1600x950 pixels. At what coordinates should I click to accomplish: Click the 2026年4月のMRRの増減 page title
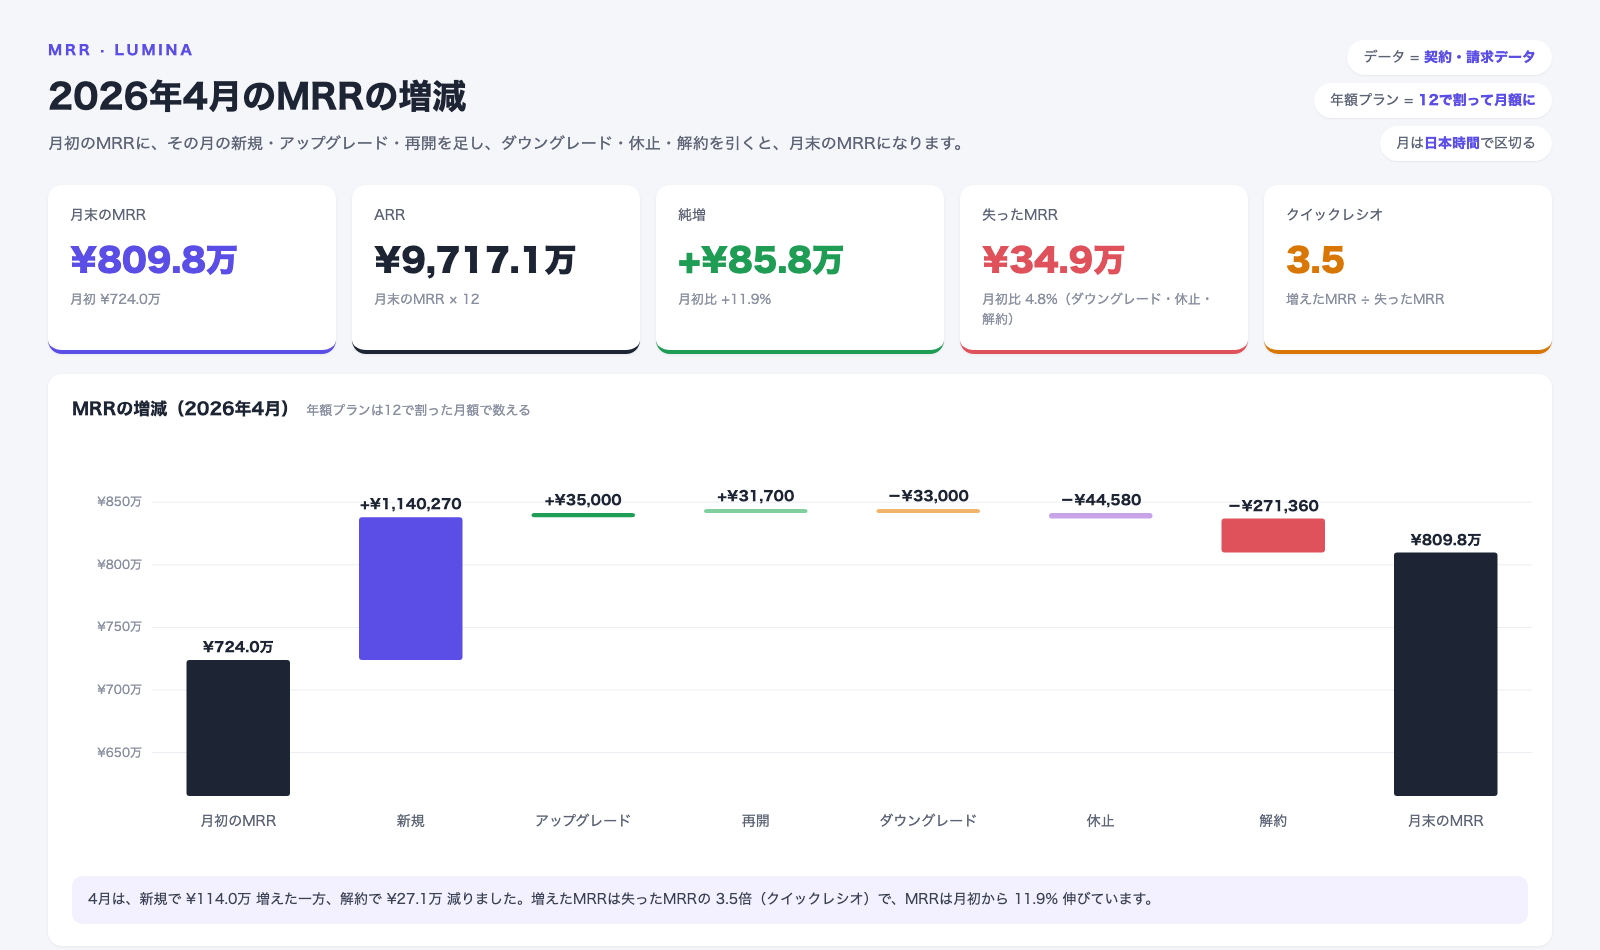(x=257, y=97)
